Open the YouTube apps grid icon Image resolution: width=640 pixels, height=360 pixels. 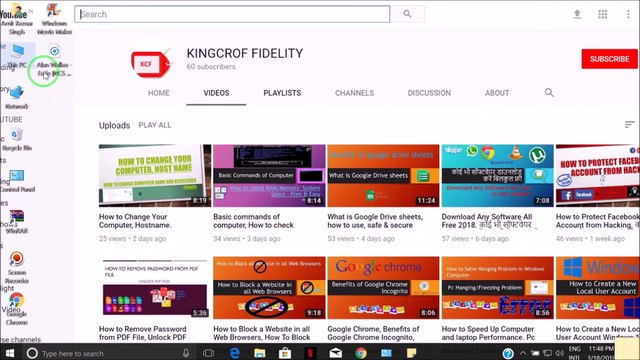(x=602, y=14)
